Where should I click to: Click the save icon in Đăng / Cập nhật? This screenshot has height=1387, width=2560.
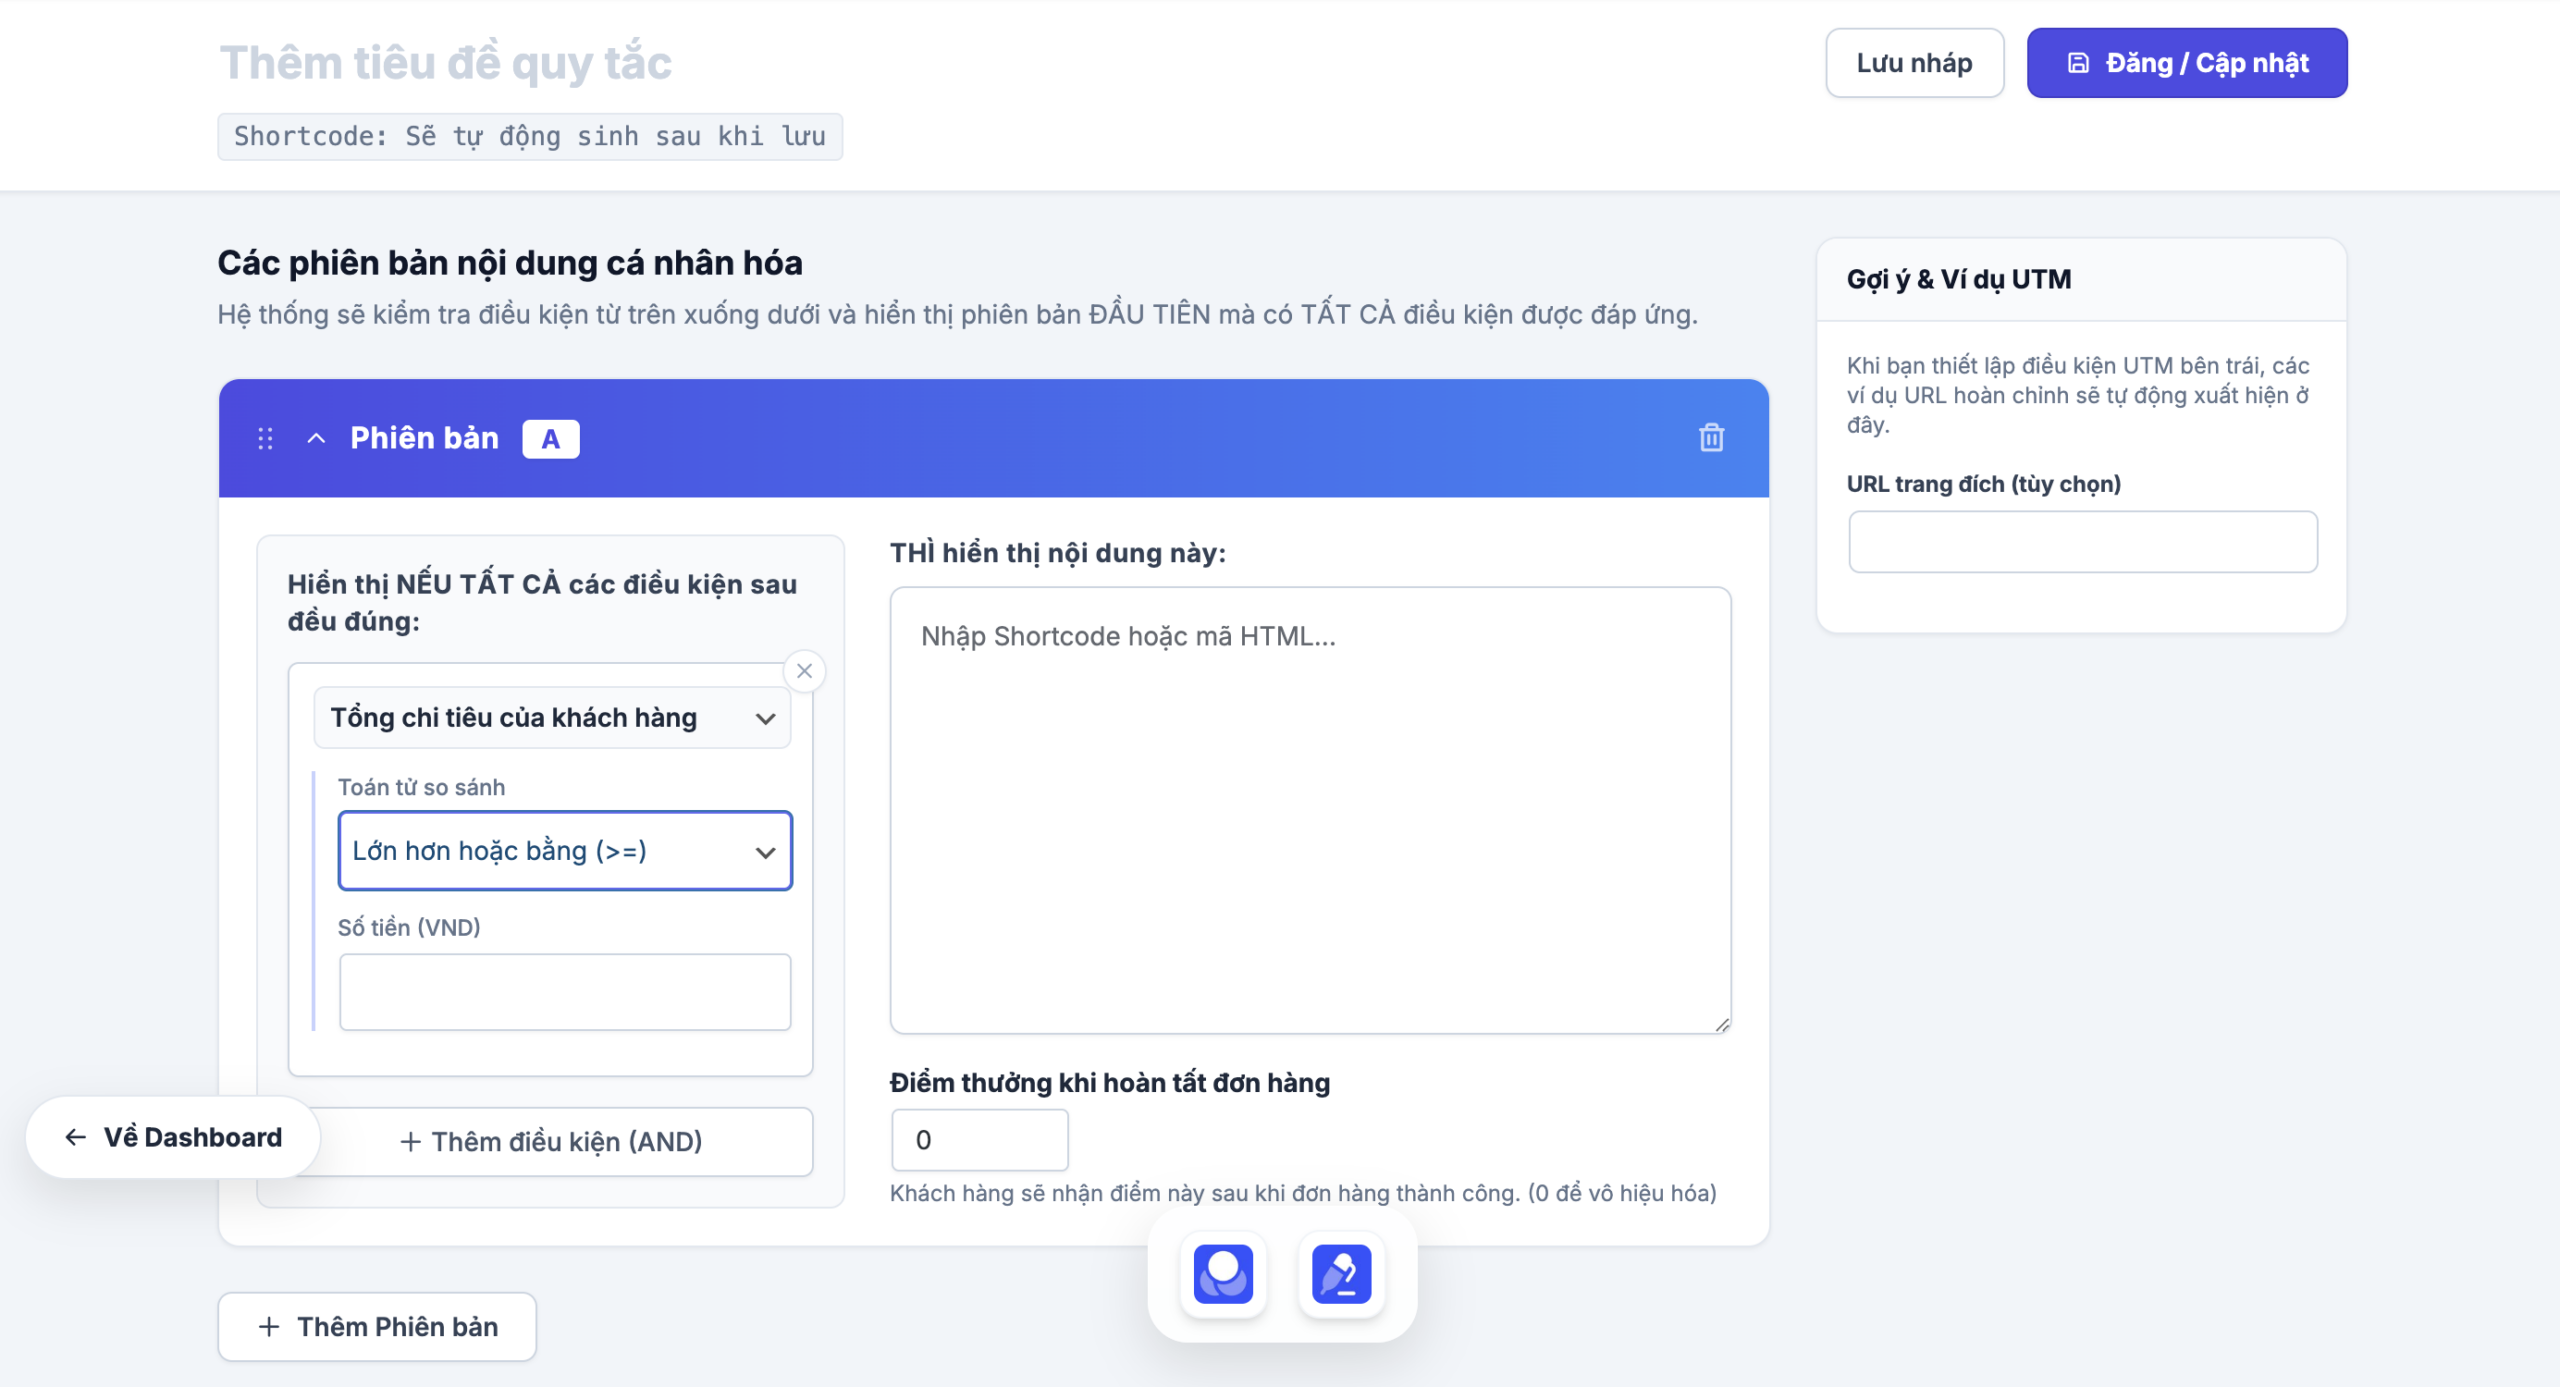point(2078,63)
